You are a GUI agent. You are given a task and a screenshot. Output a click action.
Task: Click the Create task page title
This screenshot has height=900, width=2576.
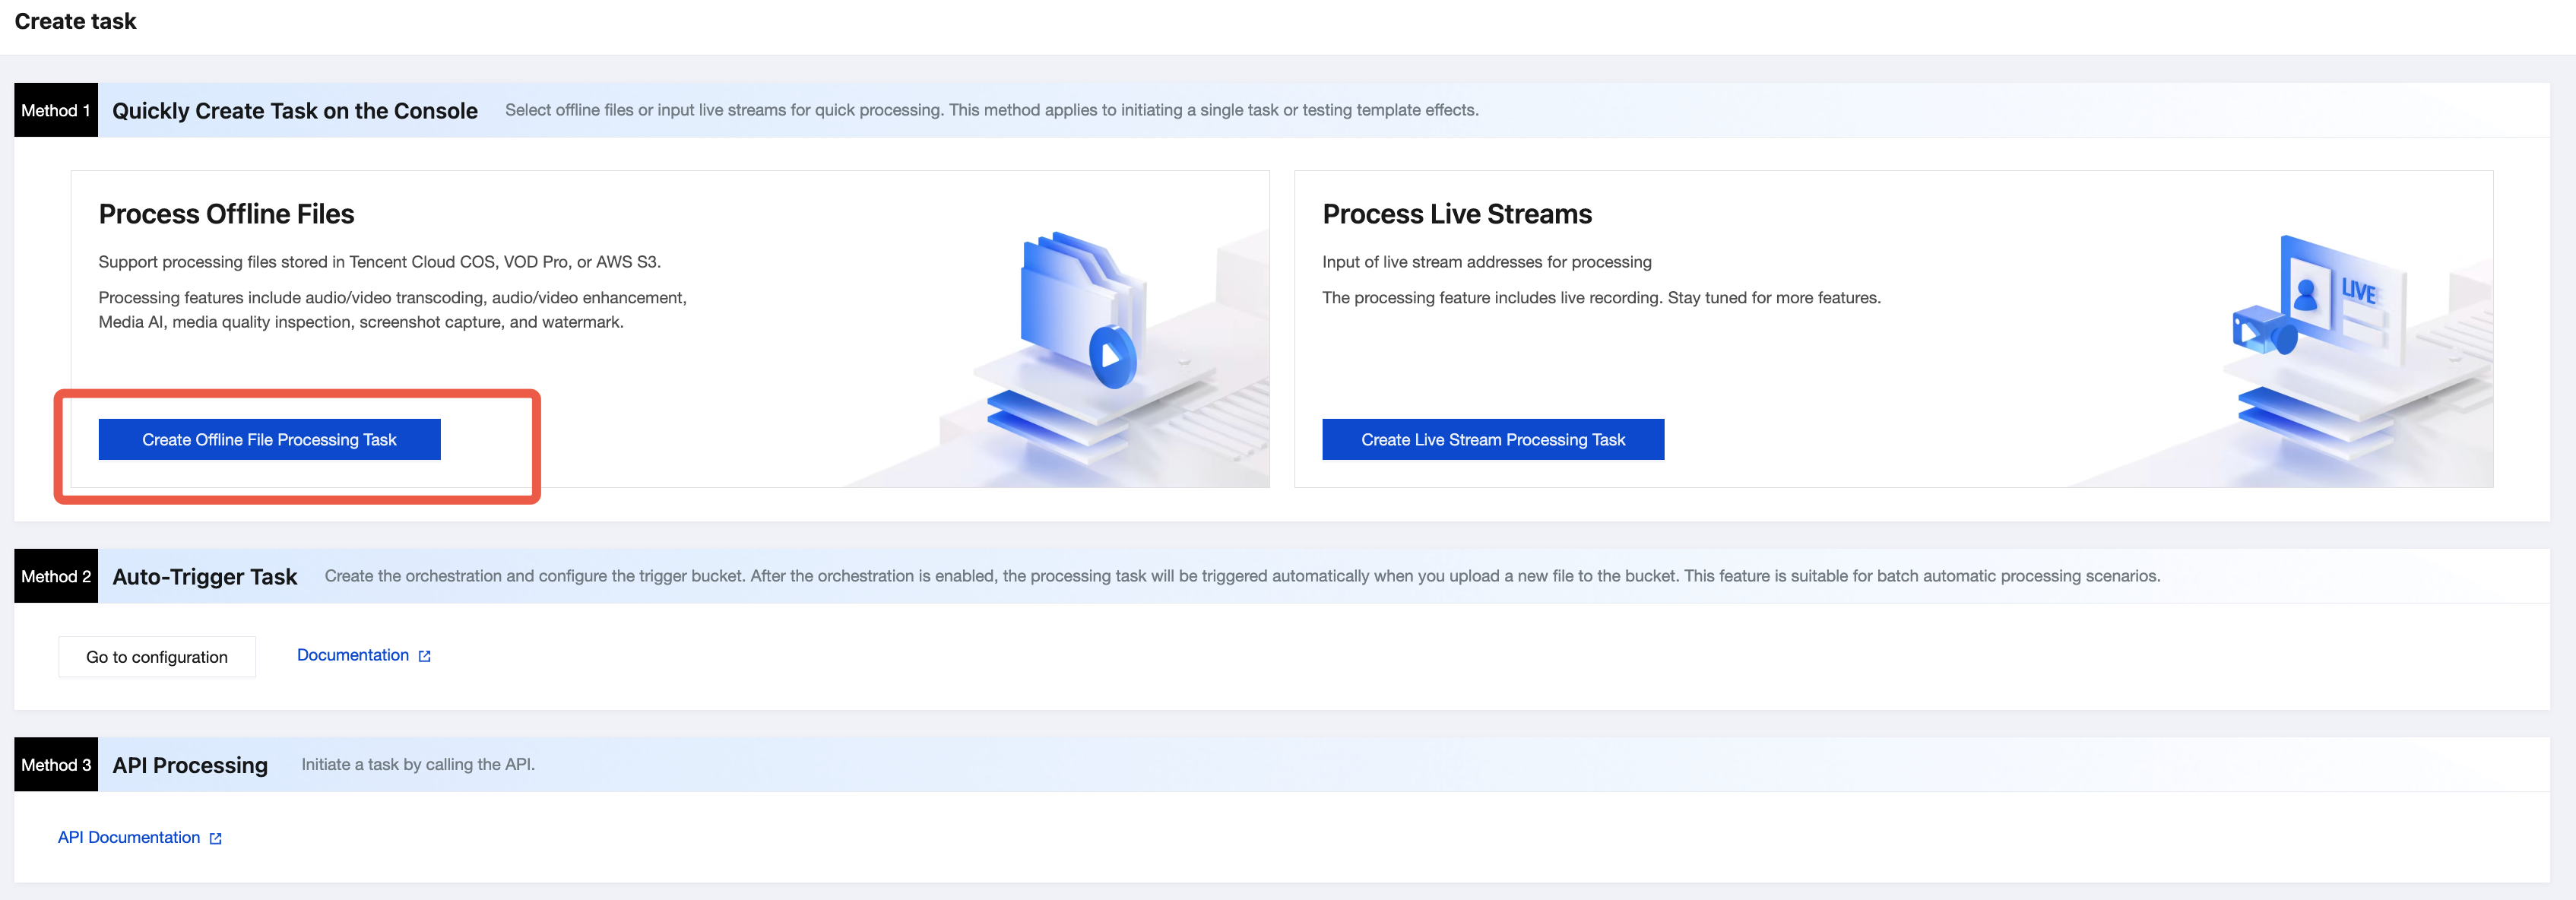point(75,21)
